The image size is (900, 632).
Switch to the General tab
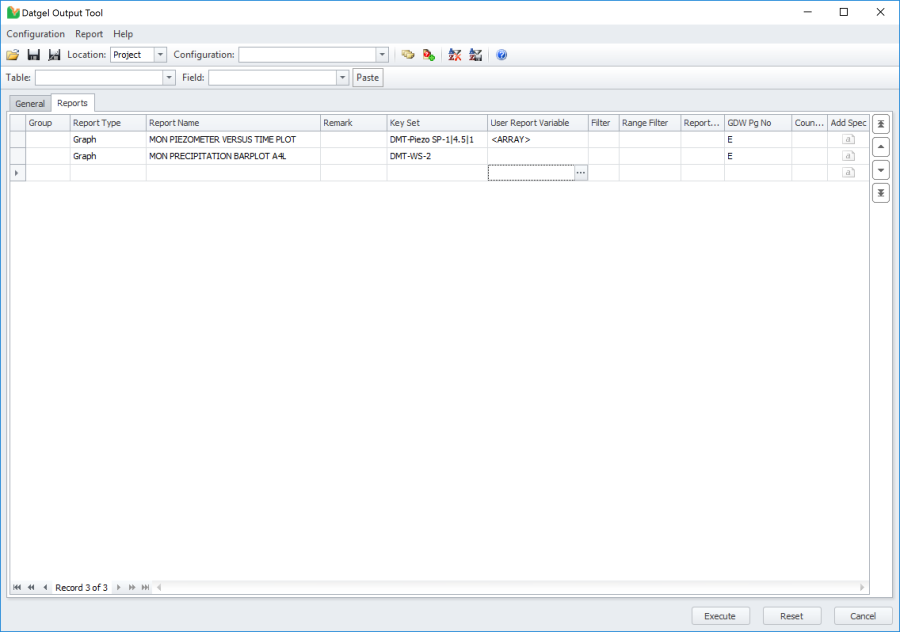point(30,103)
